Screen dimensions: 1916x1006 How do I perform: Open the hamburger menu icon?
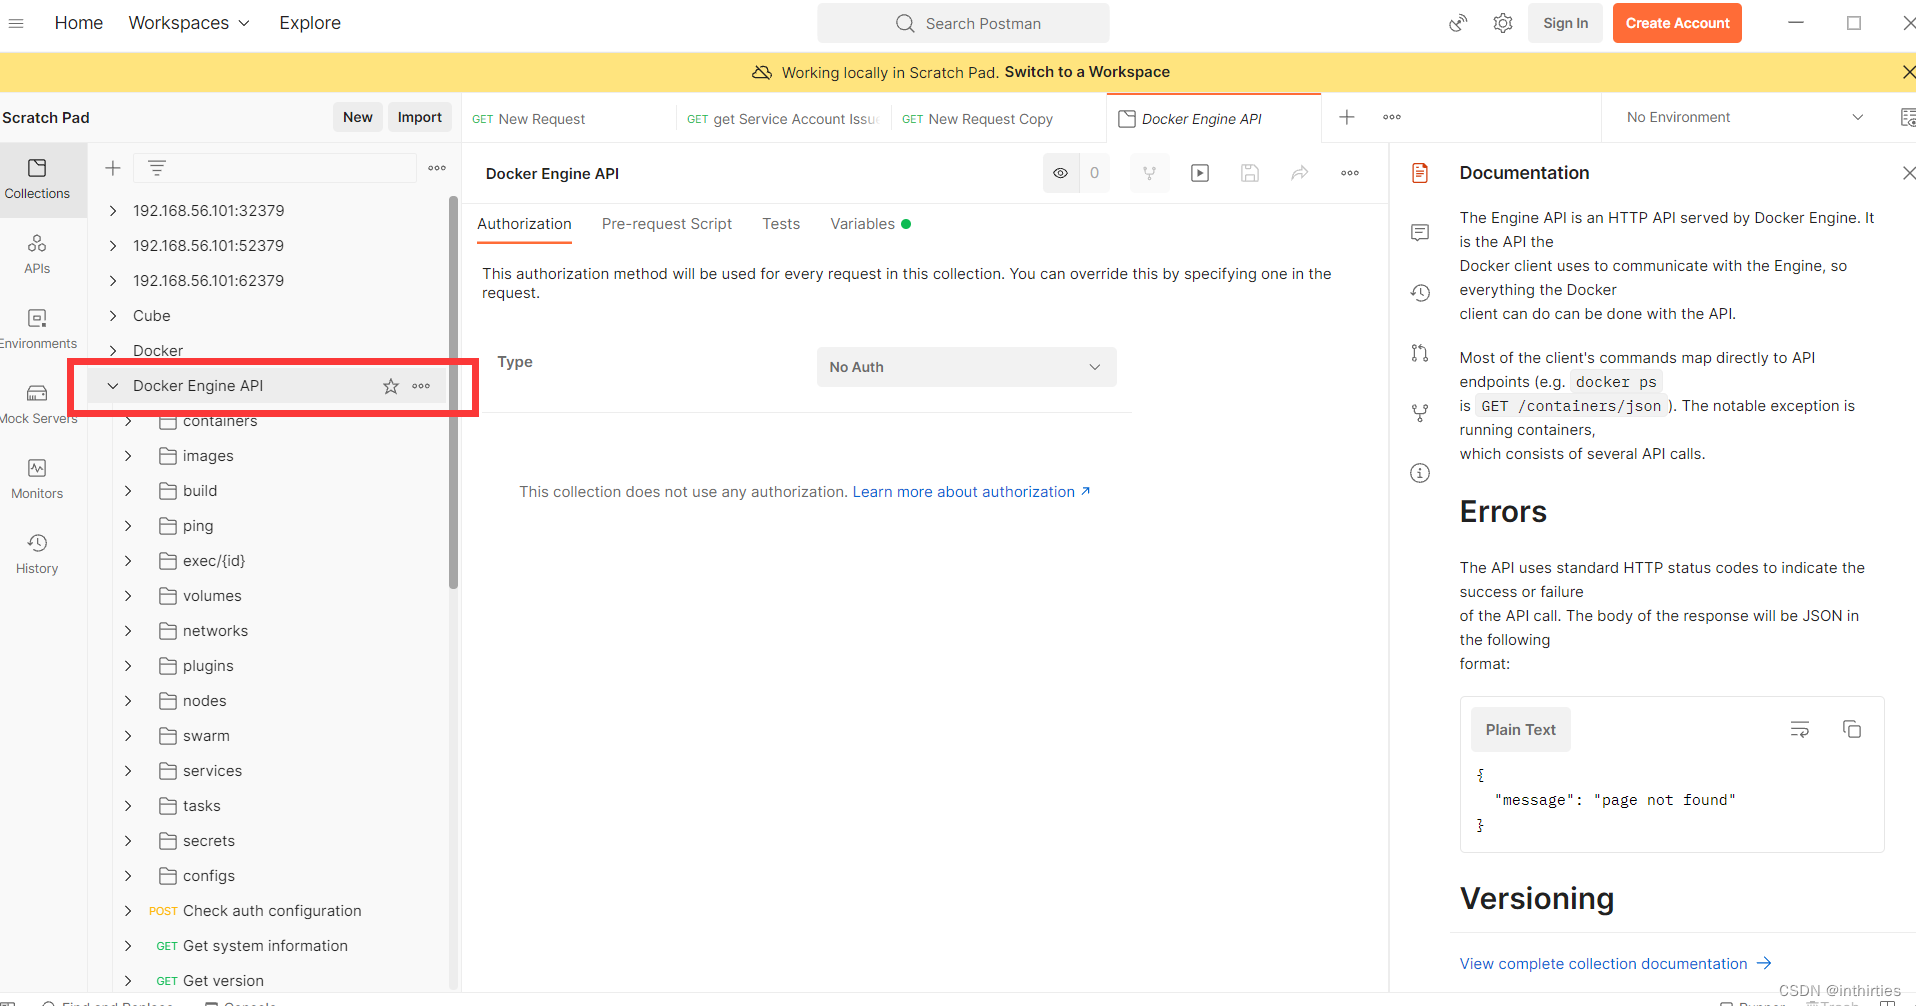[x=16, y=23]
